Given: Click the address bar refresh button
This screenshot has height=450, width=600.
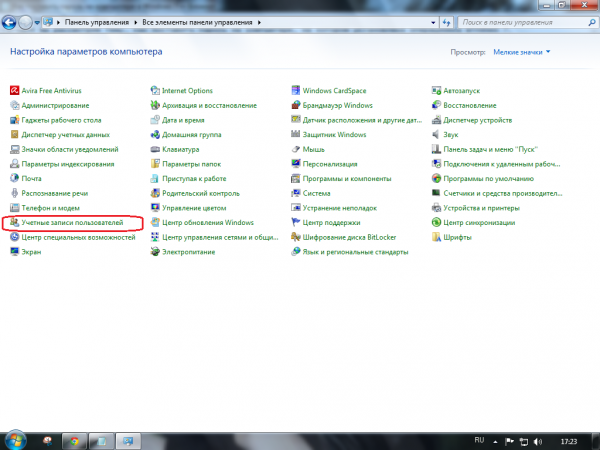Looking at the screenshot, I should pos(446,23).
